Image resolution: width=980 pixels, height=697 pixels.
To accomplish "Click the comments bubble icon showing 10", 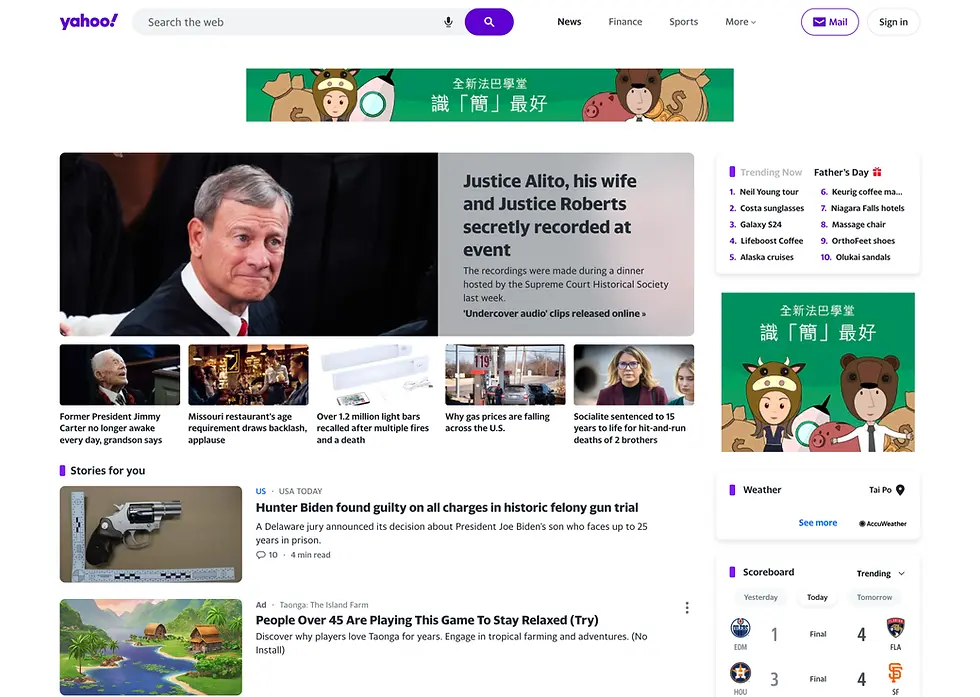I will pos(261,555).
